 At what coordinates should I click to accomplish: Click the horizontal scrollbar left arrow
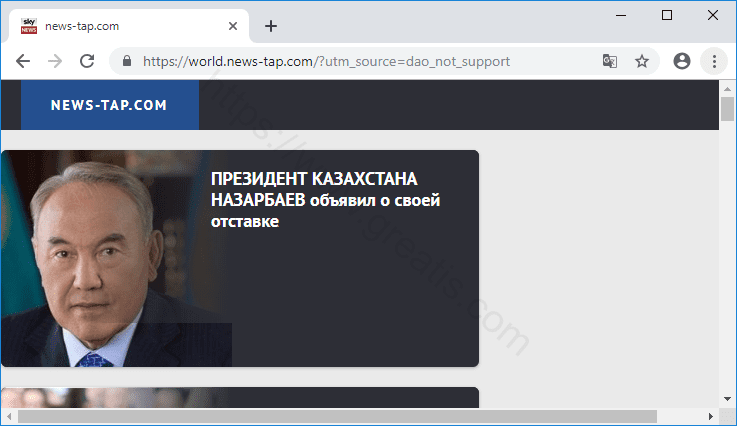coord(8,416)
